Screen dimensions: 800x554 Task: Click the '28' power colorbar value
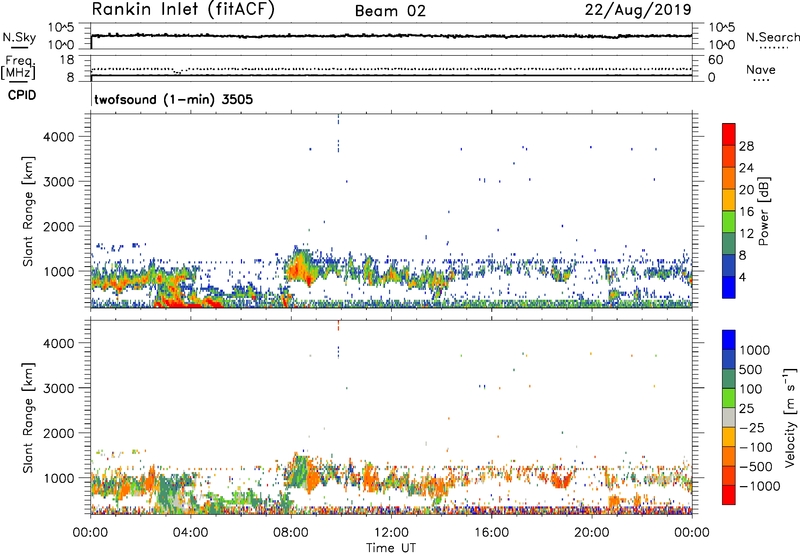tap(746, 146)
